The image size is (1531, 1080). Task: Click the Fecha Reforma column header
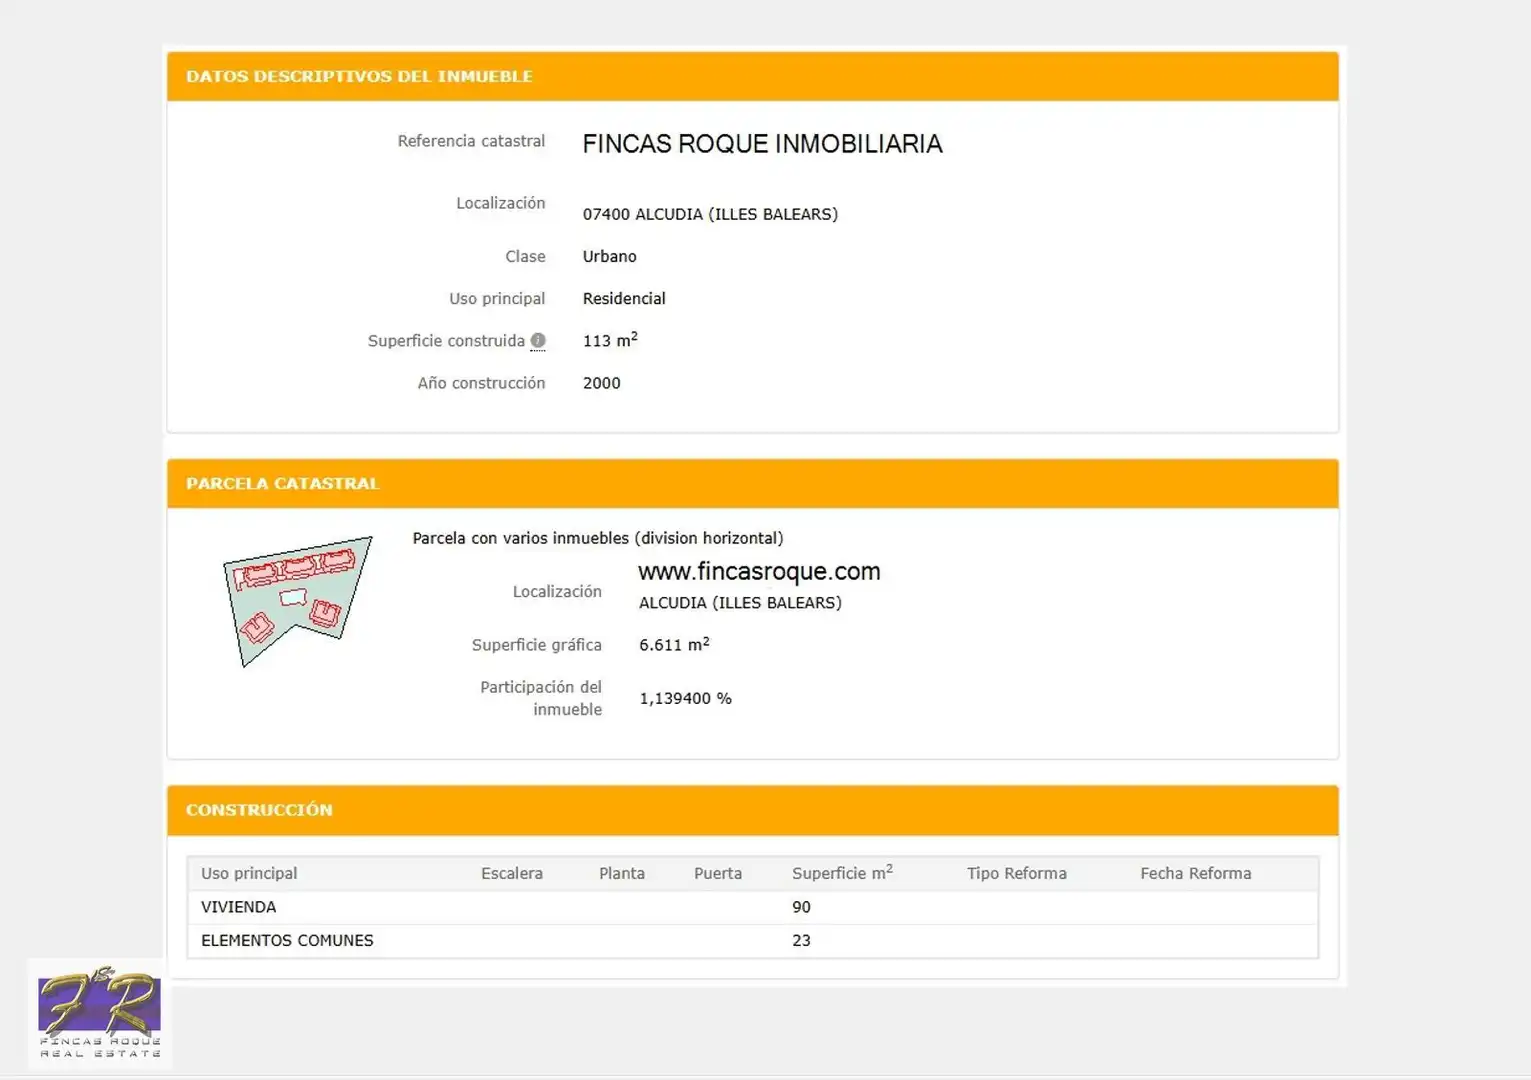click(1196, 873)
